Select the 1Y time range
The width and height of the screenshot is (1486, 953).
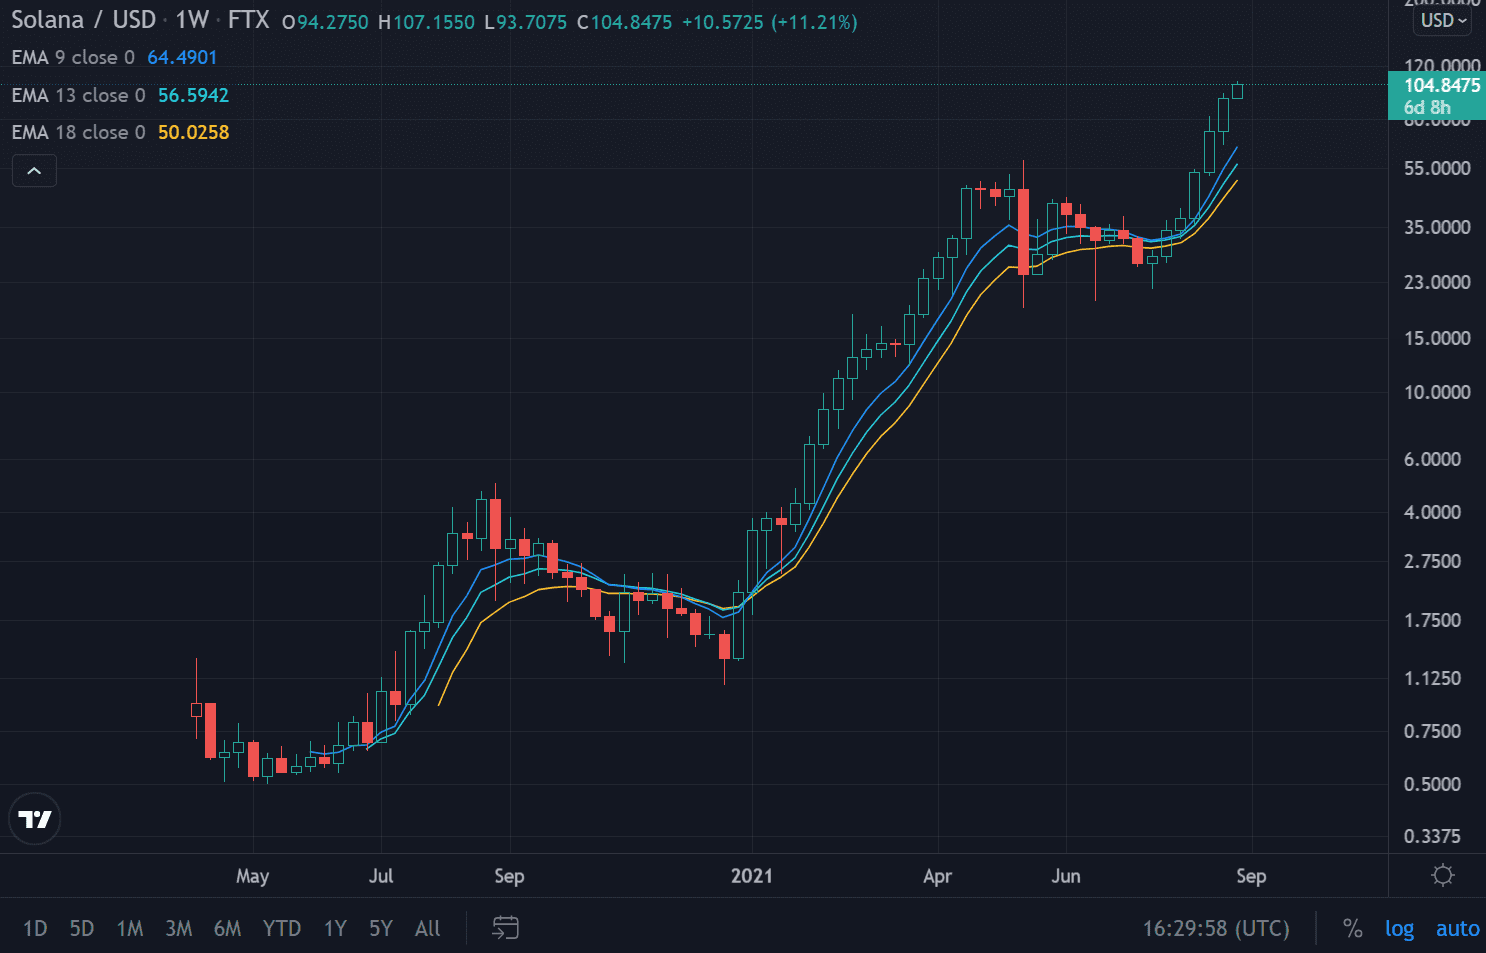[335, 928]
